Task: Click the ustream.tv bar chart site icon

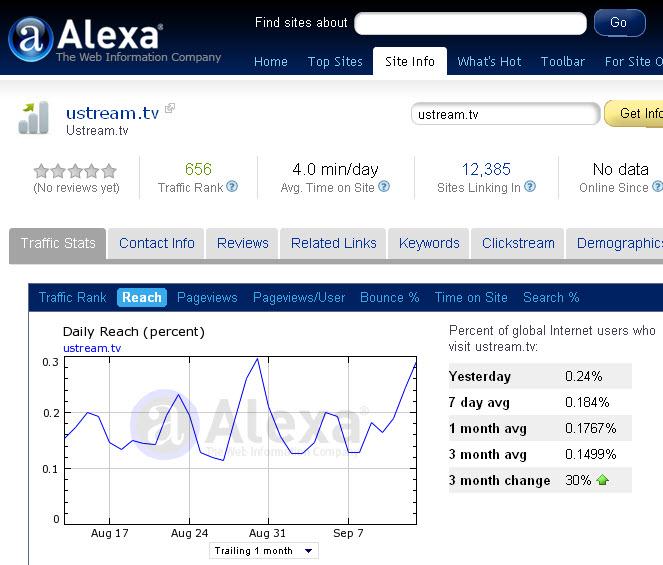Action: [33, 118]
